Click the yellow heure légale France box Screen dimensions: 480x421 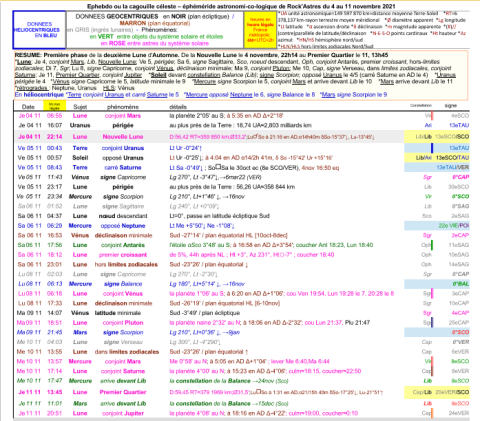260,30
